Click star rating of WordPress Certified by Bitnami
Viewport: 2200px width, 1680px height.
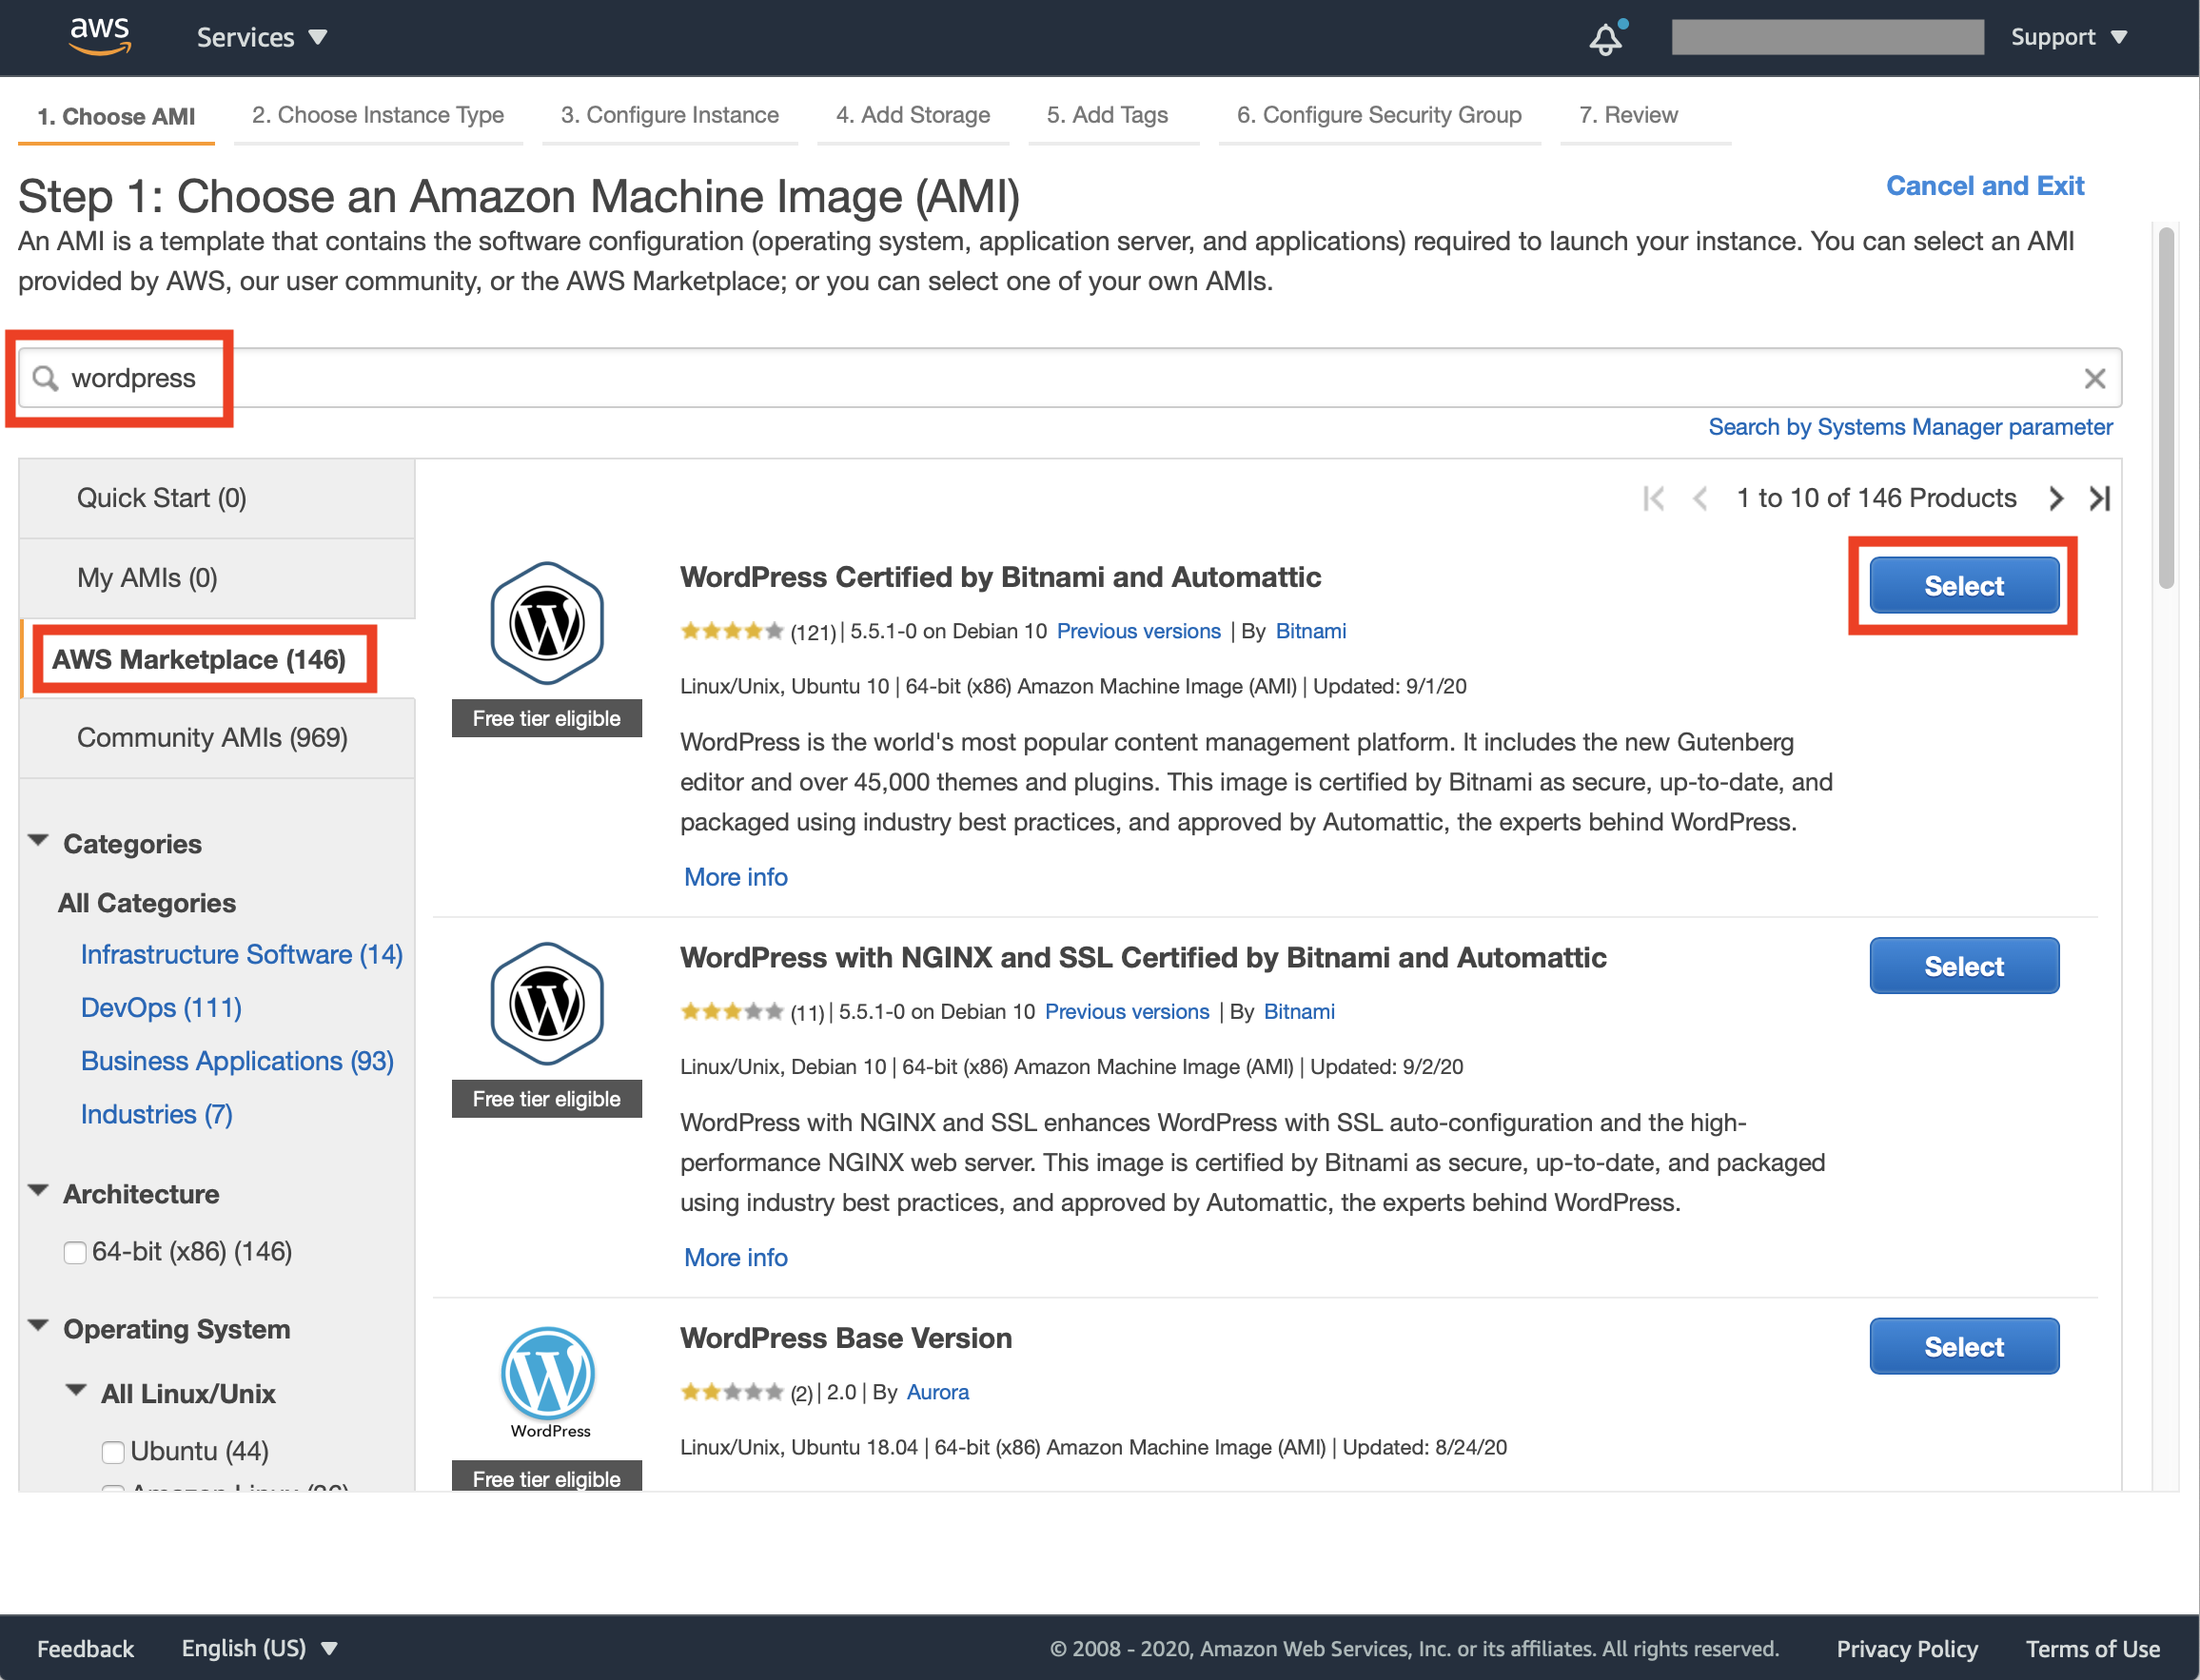point(731,631)
